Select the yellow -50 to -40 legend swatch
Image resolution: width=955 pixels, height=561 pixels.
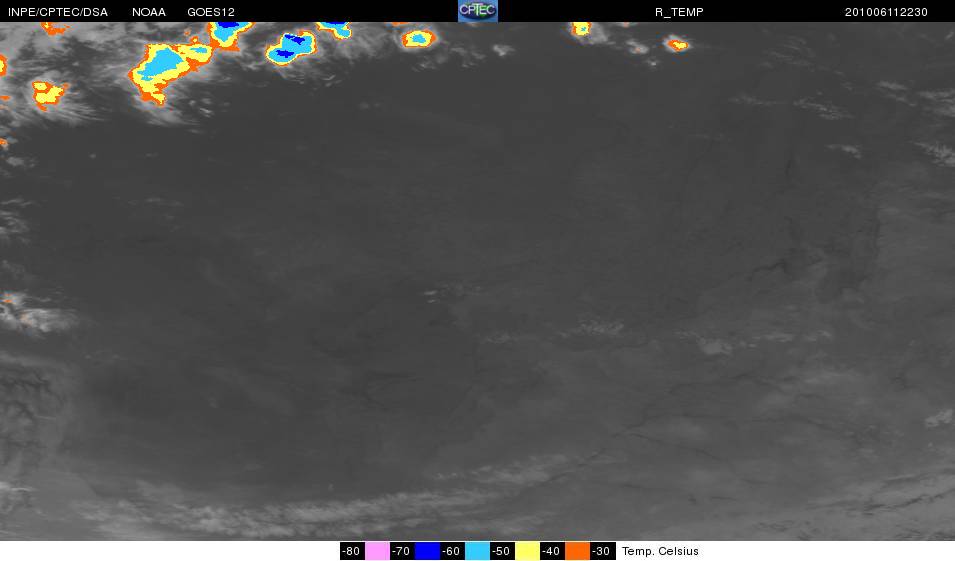(x=527, y=551)
